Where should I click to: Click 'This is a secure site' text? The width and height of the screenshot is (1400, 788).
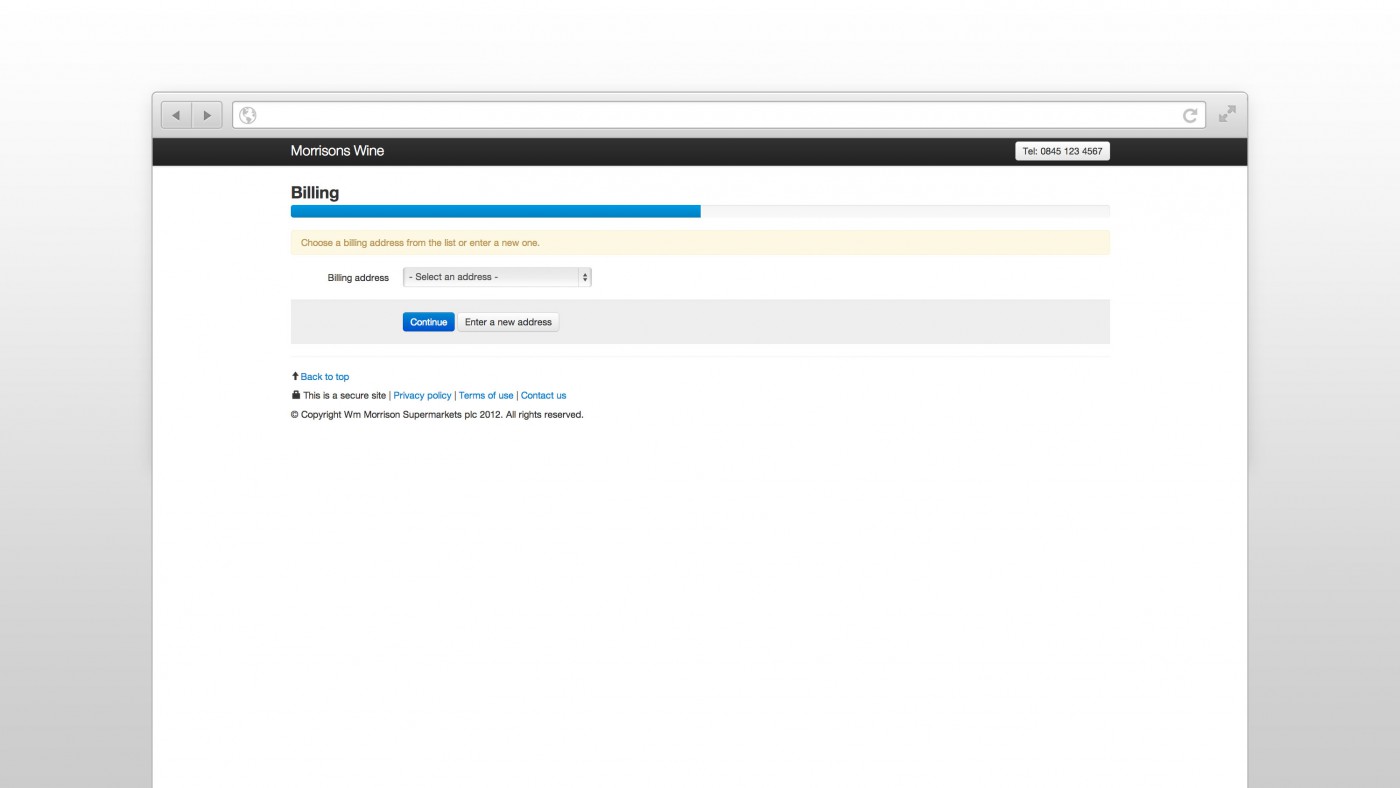coord(344,395)
